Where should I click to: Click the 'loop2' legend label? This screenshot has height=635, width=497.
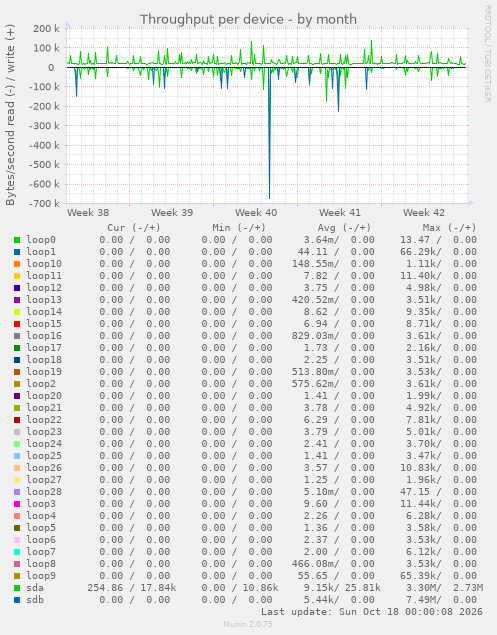(41, 384)
